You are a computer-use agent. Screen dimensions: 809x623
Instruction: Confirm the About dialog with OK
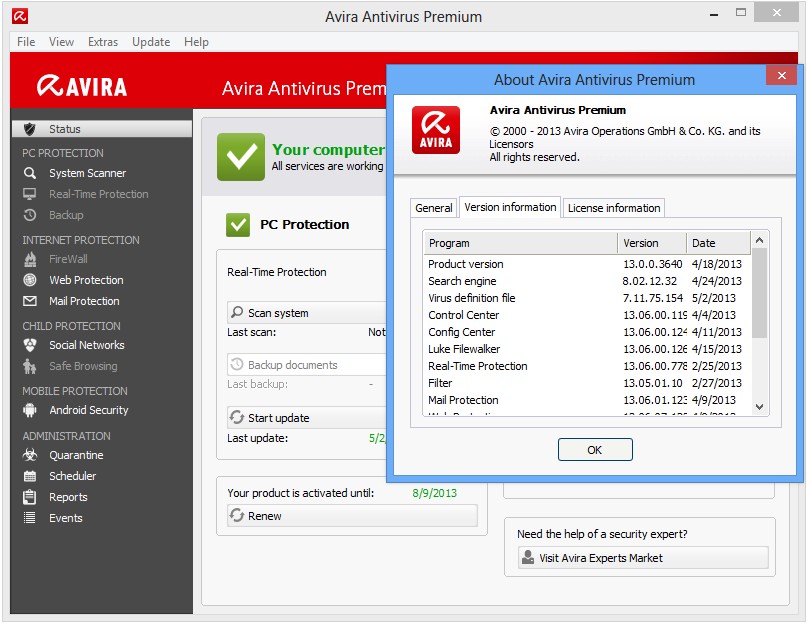(595, 450)
